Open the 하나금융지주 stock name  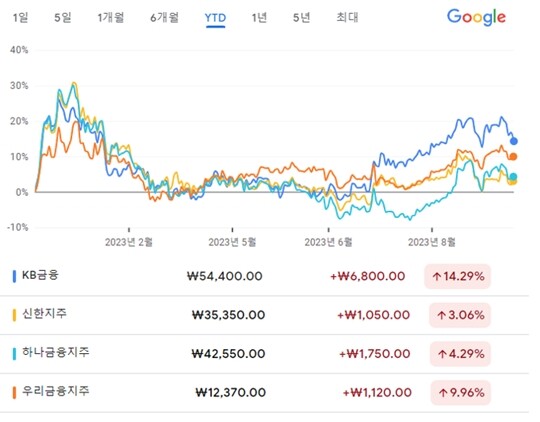56,352
